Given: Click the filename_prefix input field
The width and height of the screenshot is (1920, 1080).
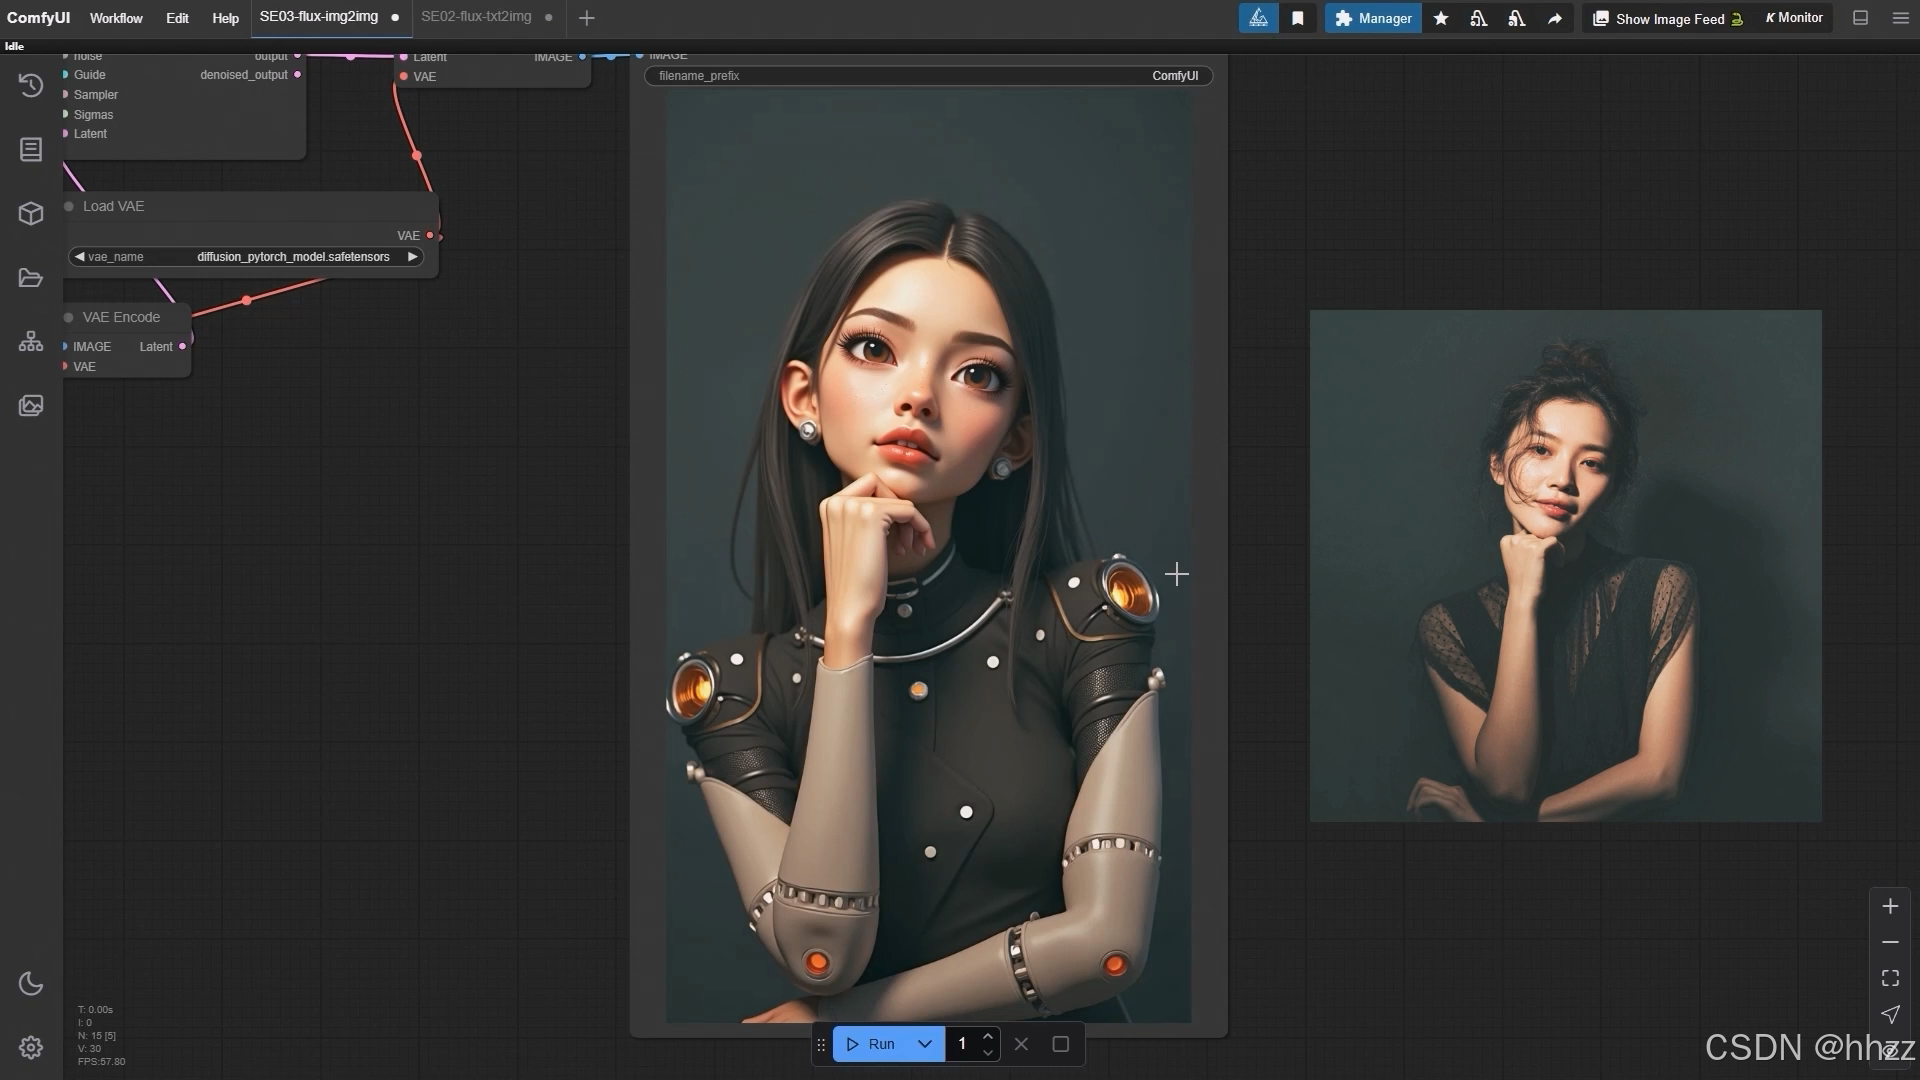Looking at the screenshot, I should (x=928, y=76).
